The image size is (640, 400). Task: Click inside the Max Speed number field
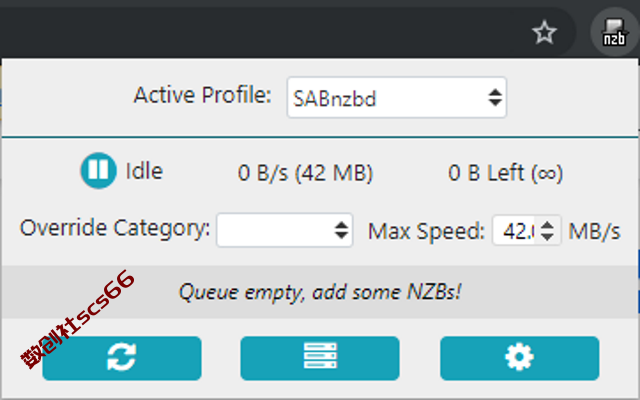pyautogui.click(x=517, y=231)
